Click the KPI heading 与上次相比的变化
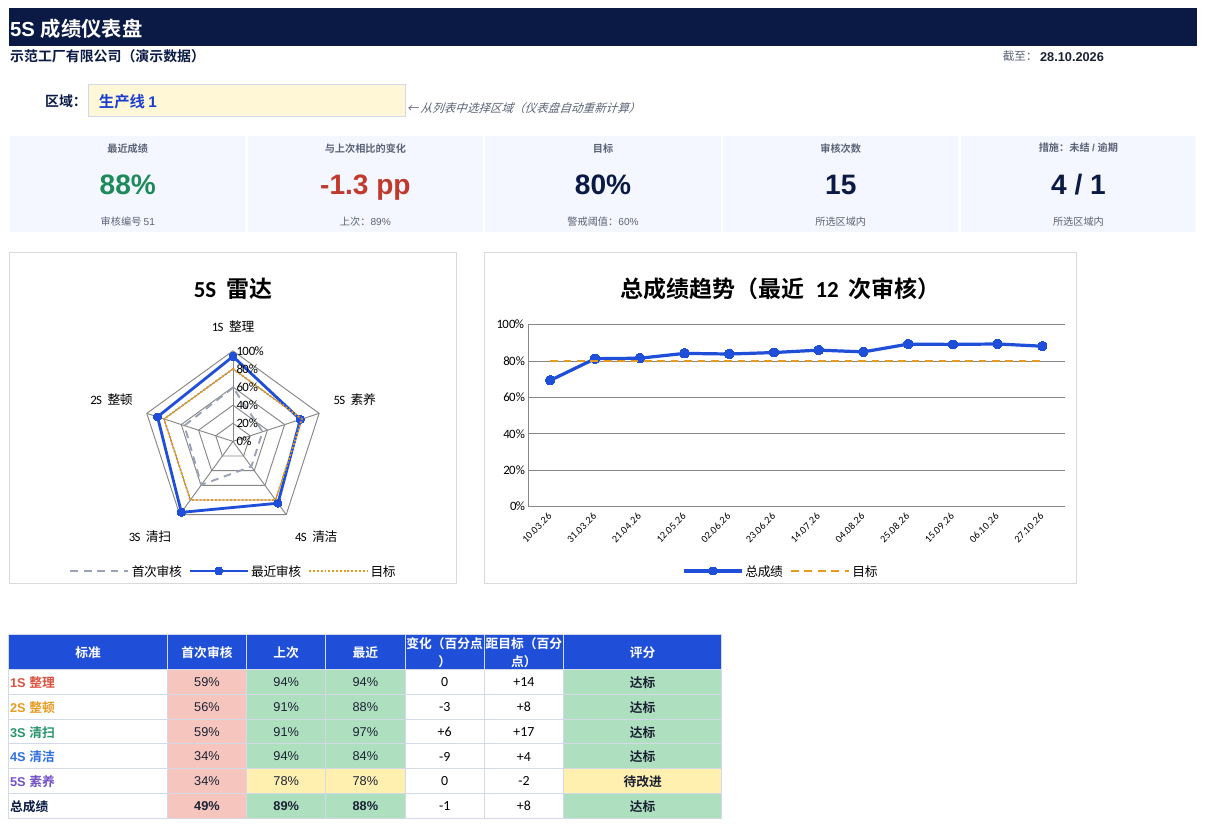 point(365,148)
